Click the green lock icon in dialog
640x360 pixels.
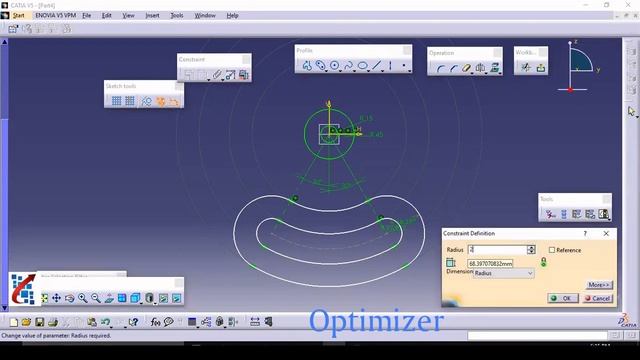pyautogui.click(x=544, y=262)
